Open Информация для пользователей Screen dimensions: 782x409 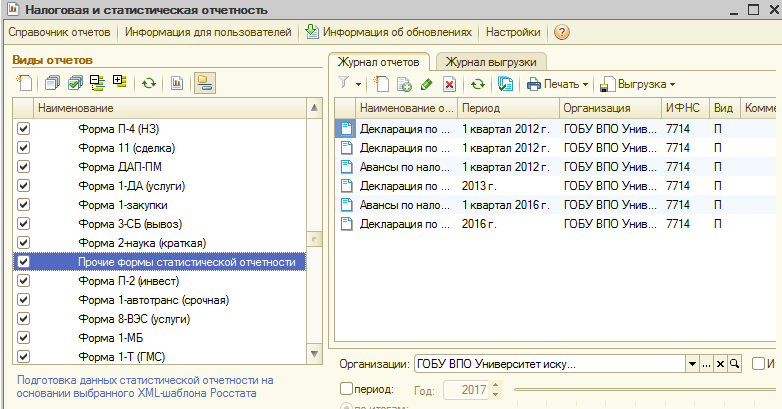208,32
